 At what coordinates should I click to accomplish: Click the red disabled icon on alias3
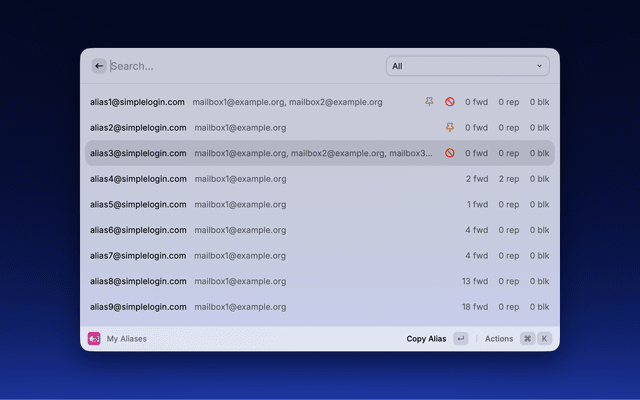pos(450,153)
